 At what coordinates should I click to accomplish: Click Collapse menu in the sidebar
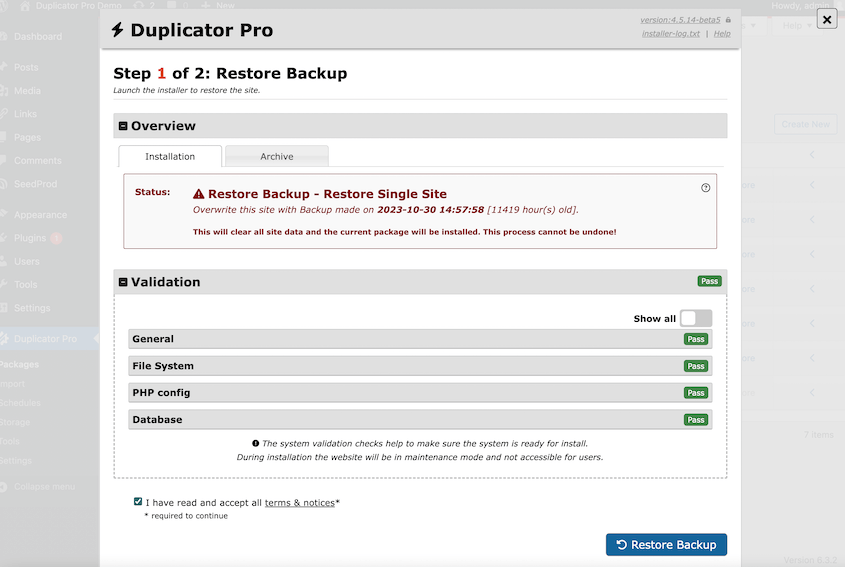pyautogui.click(x=44, y=486)
